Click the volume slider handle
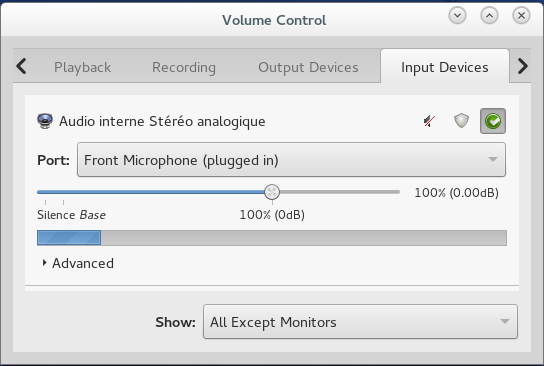This screenshot has height=366, width=544. pos(272,192)
